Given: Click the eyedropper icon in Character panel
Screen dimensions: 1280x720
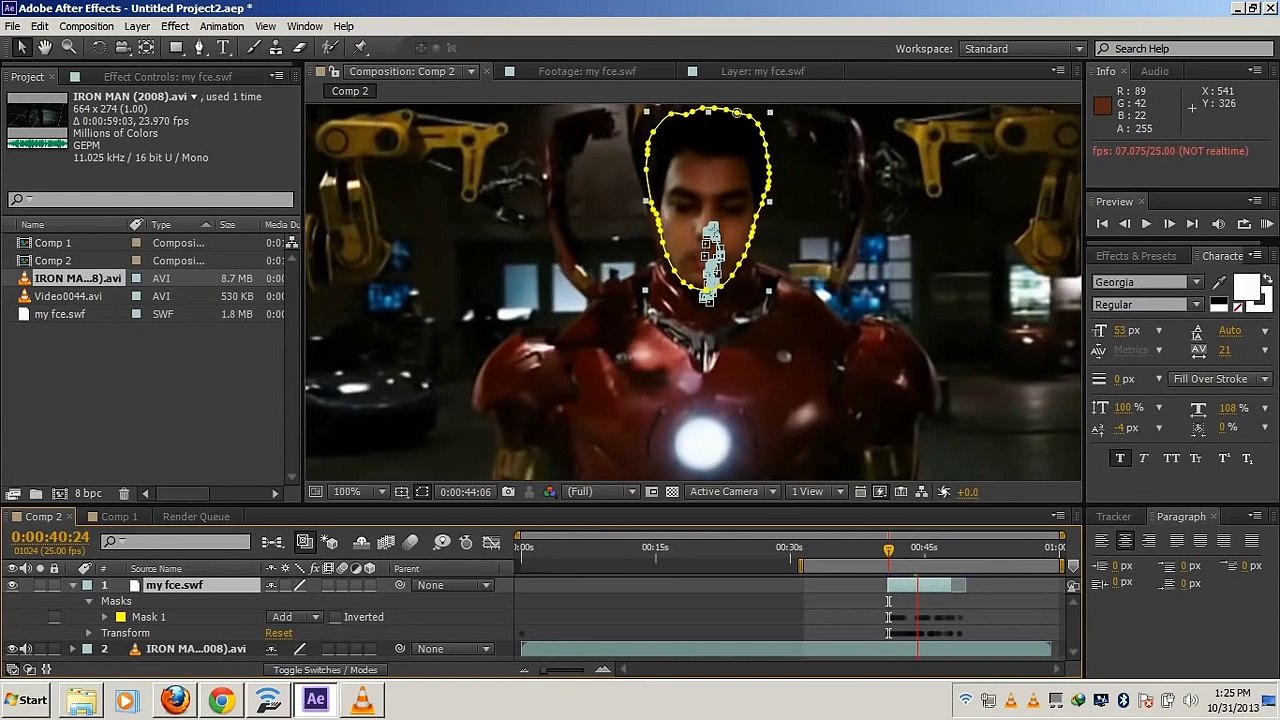Looking at the screenshot, I should 1219,283.
